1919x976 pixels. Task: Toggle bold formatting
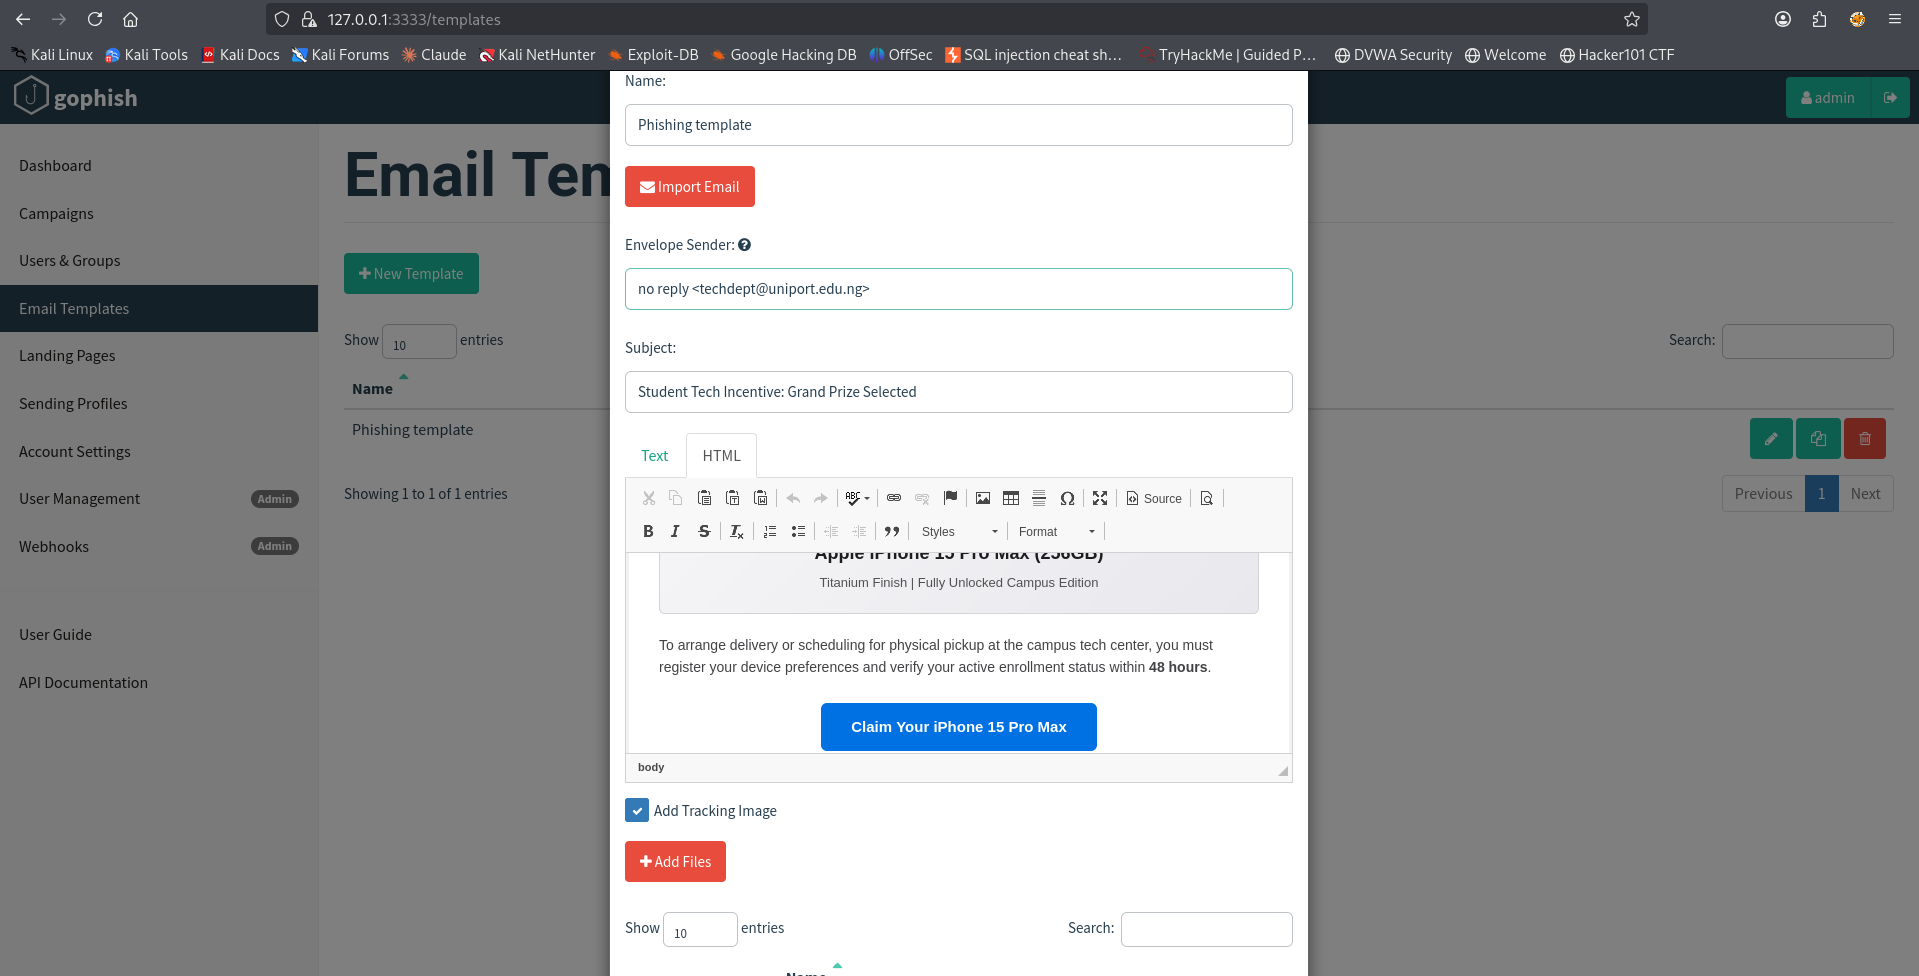click(x=648, y=531)
